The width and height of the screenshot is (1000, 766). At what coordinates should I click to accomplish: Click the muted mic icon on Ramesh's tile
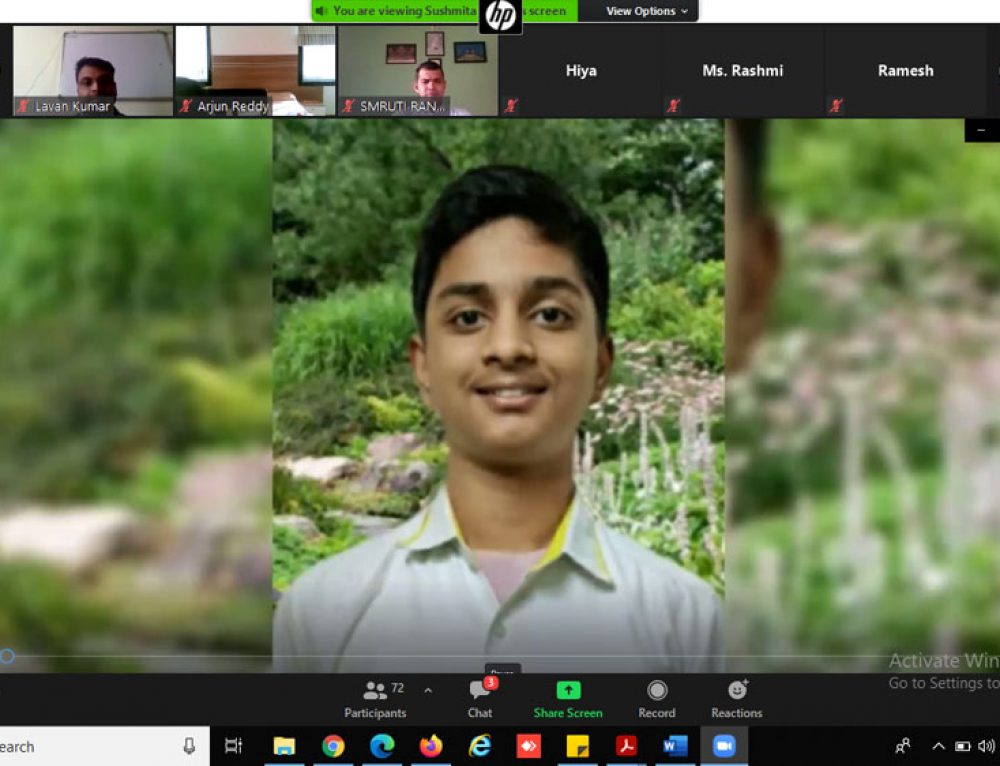coord(836,106)
